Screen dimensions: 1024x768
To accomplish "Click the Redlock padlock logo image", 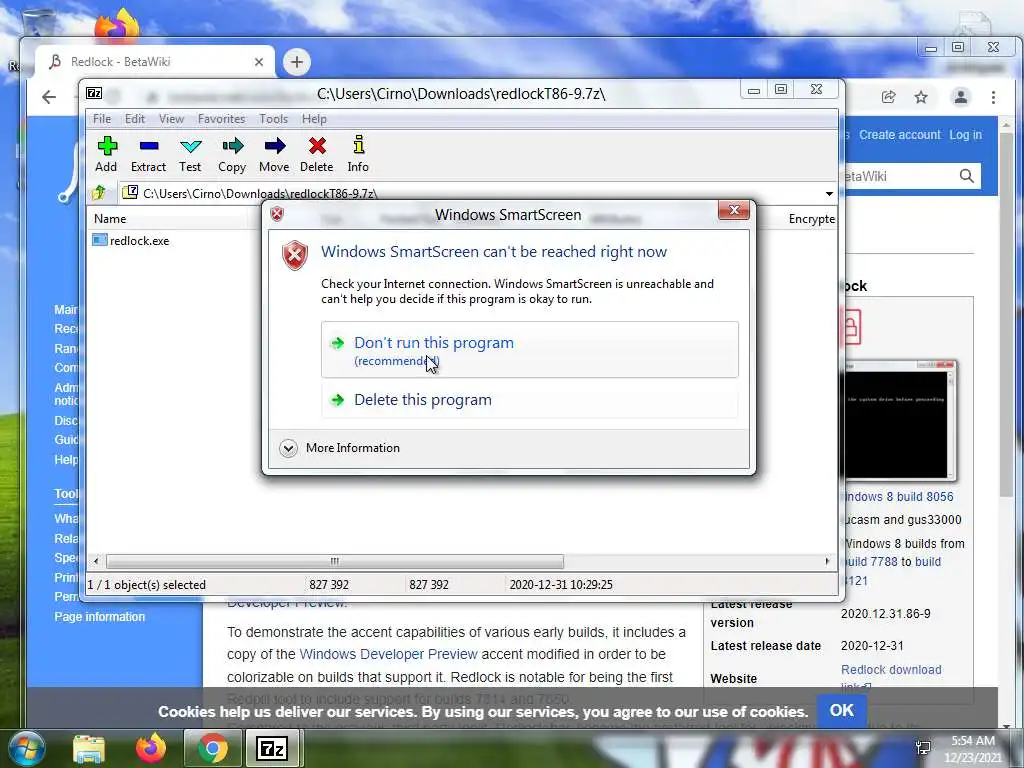I will [851, 327].
